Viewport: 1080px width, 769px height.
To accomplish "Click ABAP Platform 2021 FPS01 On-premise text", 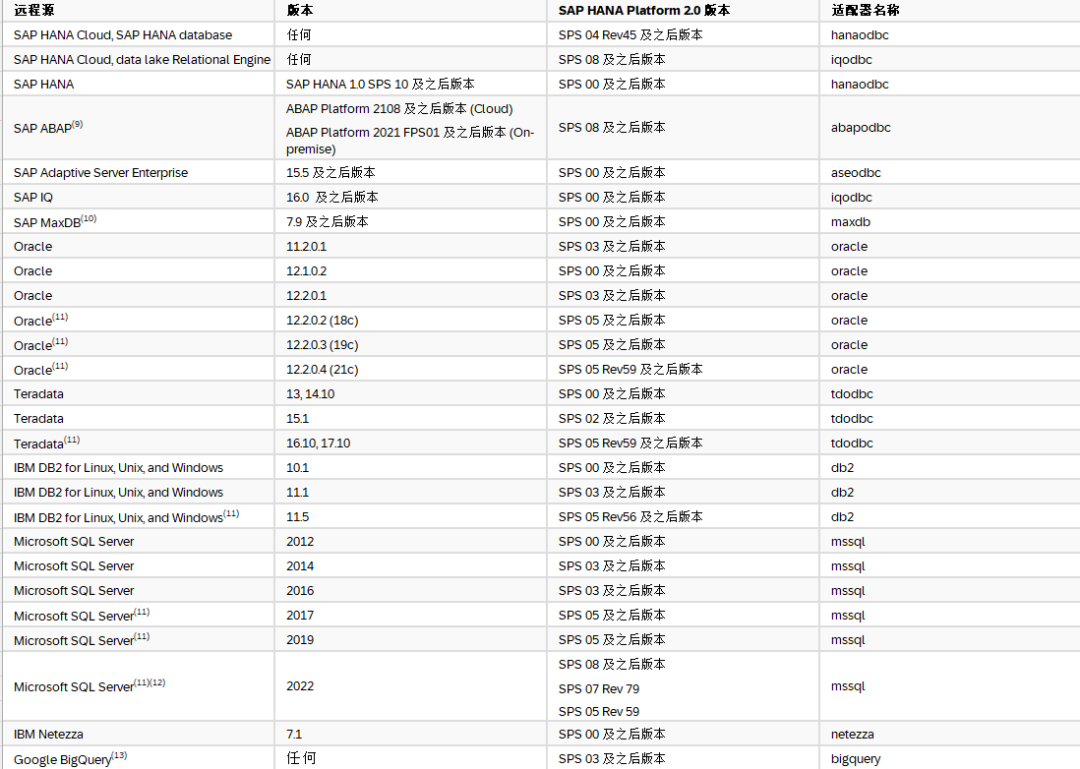I will (x=410, y=141).
